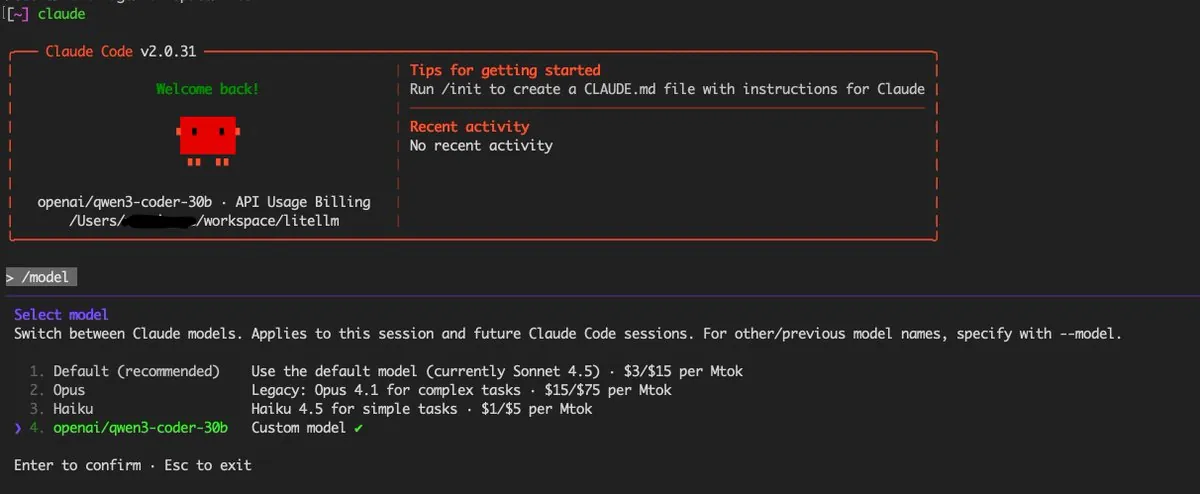Click the Enter to confirm hint
This screenshot has width=1200, height=494.
pos(77,465)
